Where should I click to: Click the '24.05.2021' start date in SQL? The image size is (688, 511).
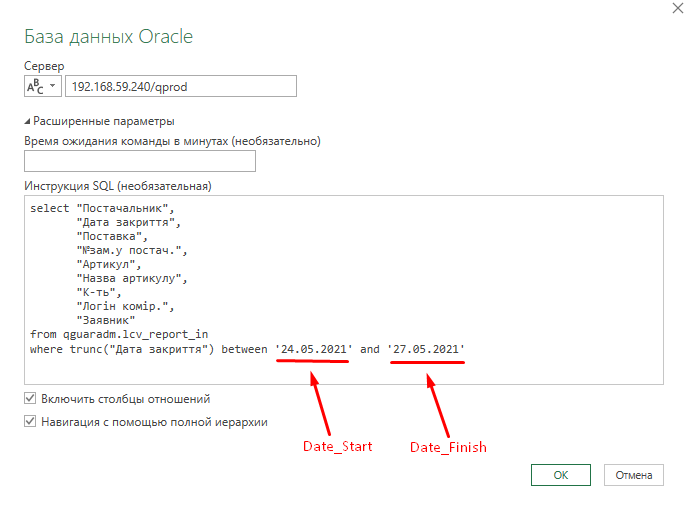click(x=313, y=349)
